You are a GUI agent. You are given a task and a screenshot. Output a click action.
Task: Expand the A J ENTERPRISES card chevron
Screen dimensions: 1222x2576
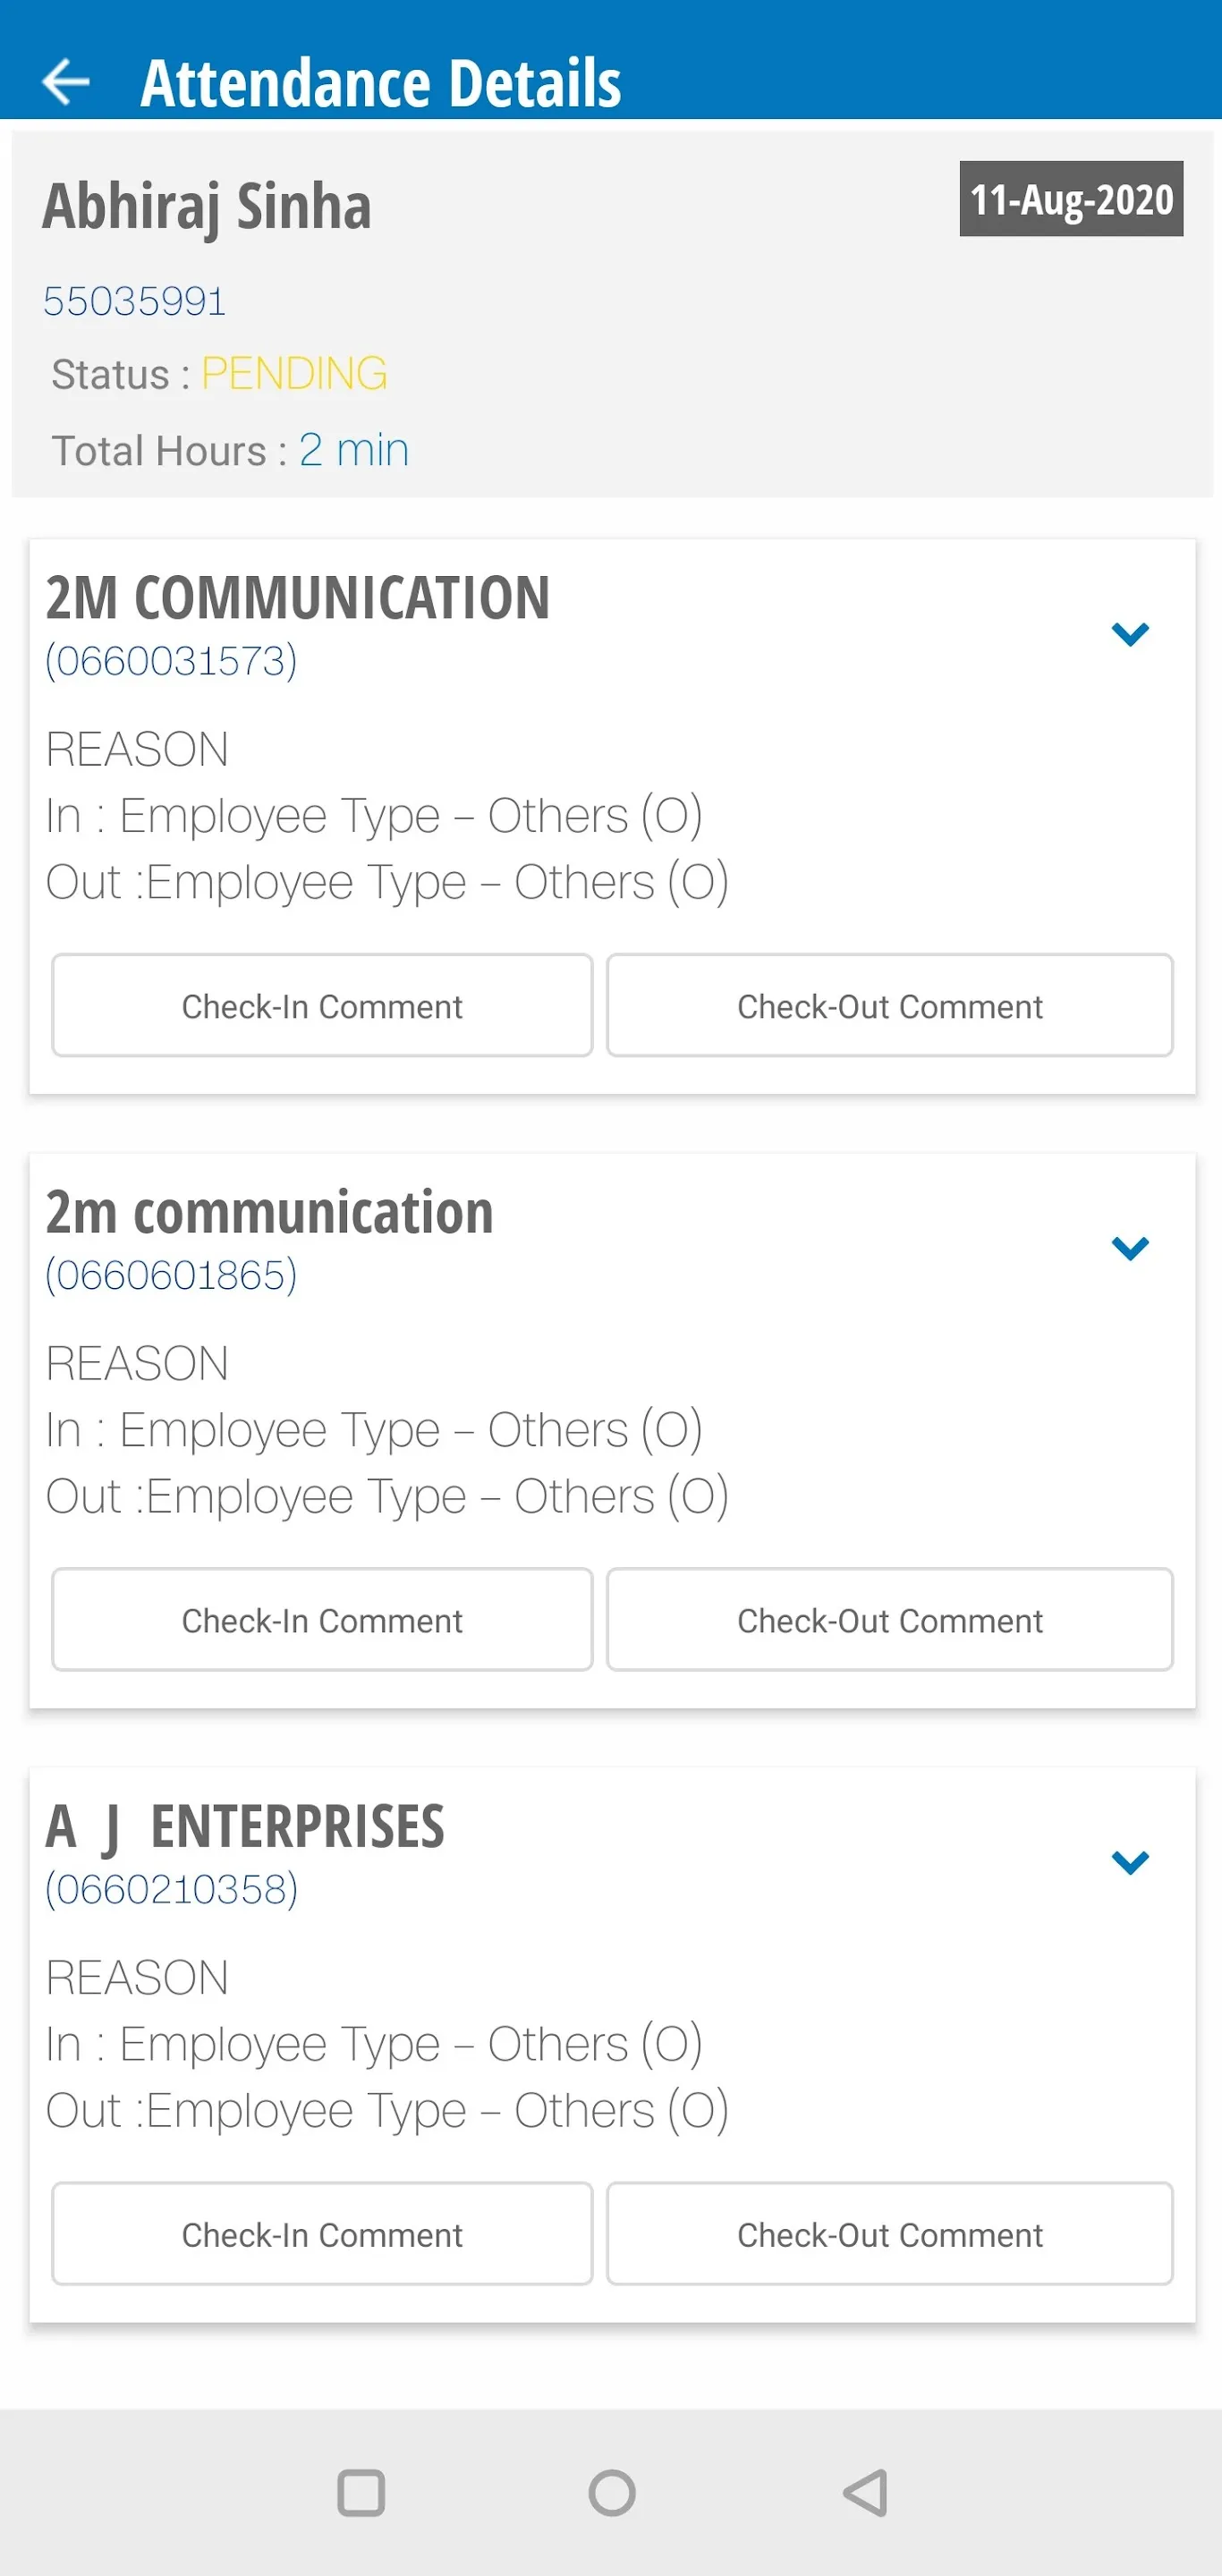coord(1130,1862)
